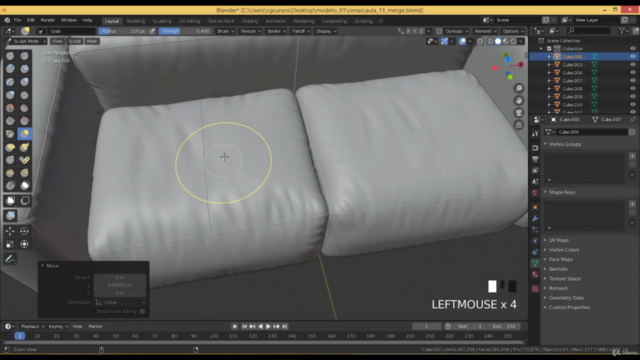
Task: Select the Scale transform tool
Action: [10, 244]
